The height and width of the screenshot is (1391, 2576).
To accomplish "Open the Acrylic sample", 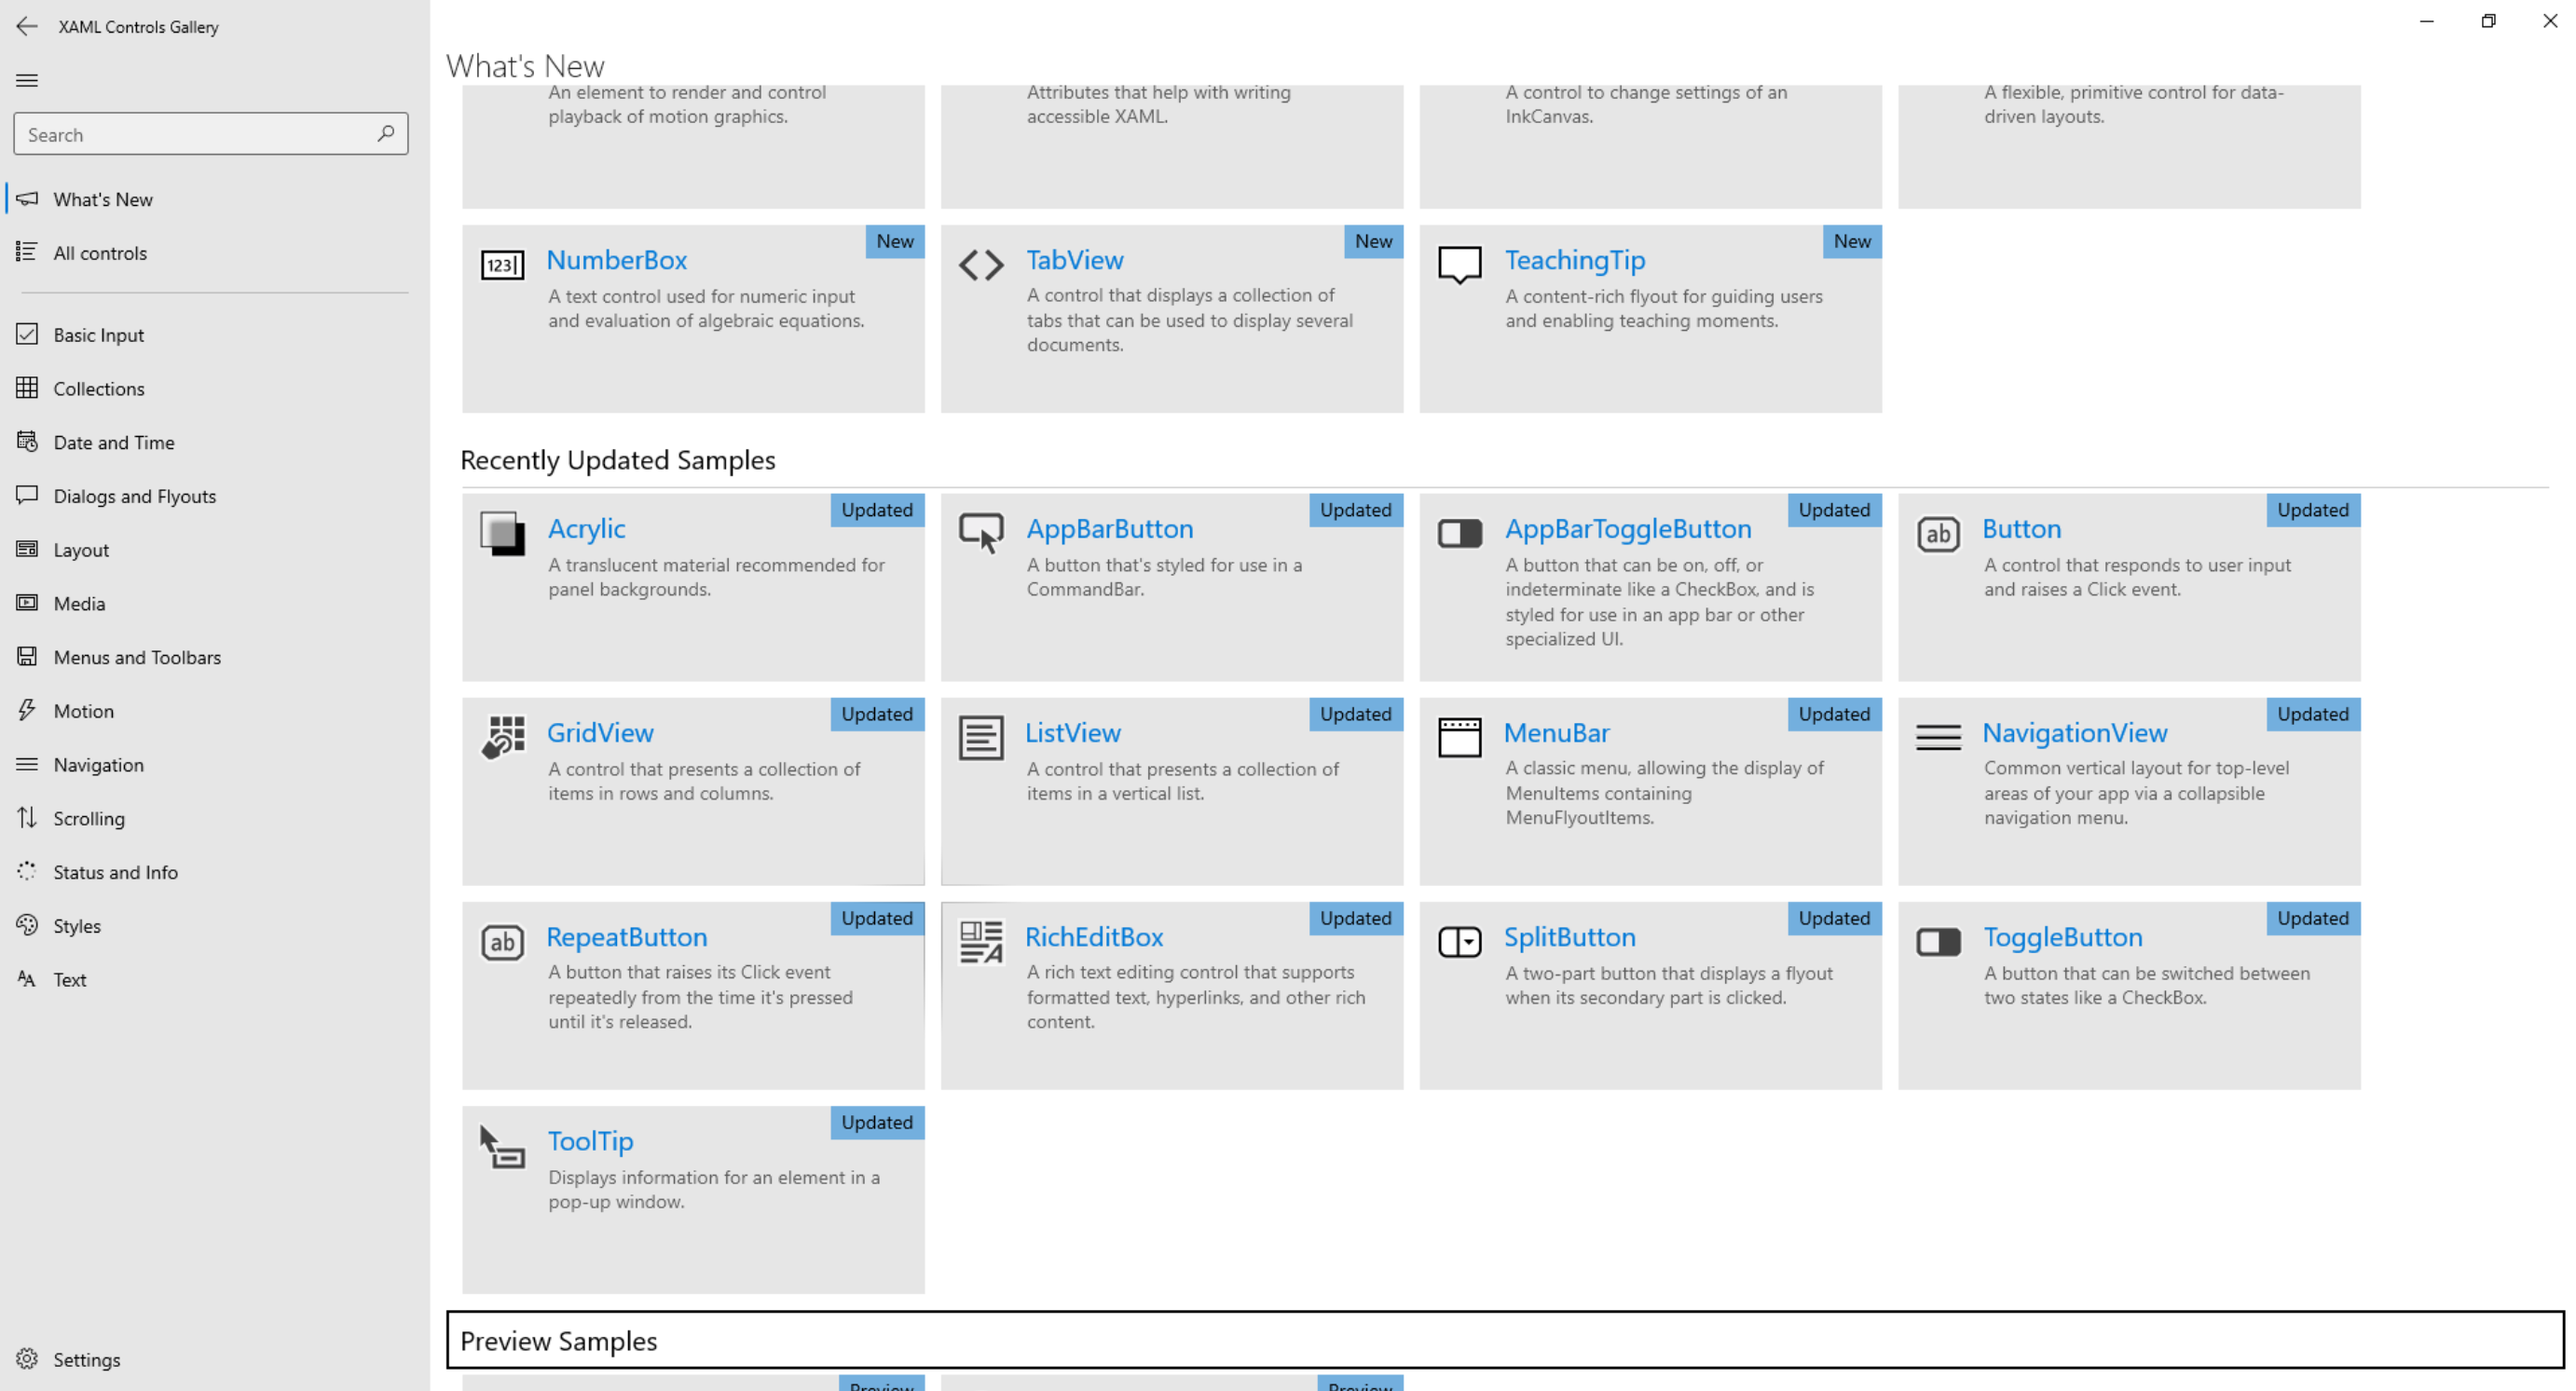I will click(586, 528).
